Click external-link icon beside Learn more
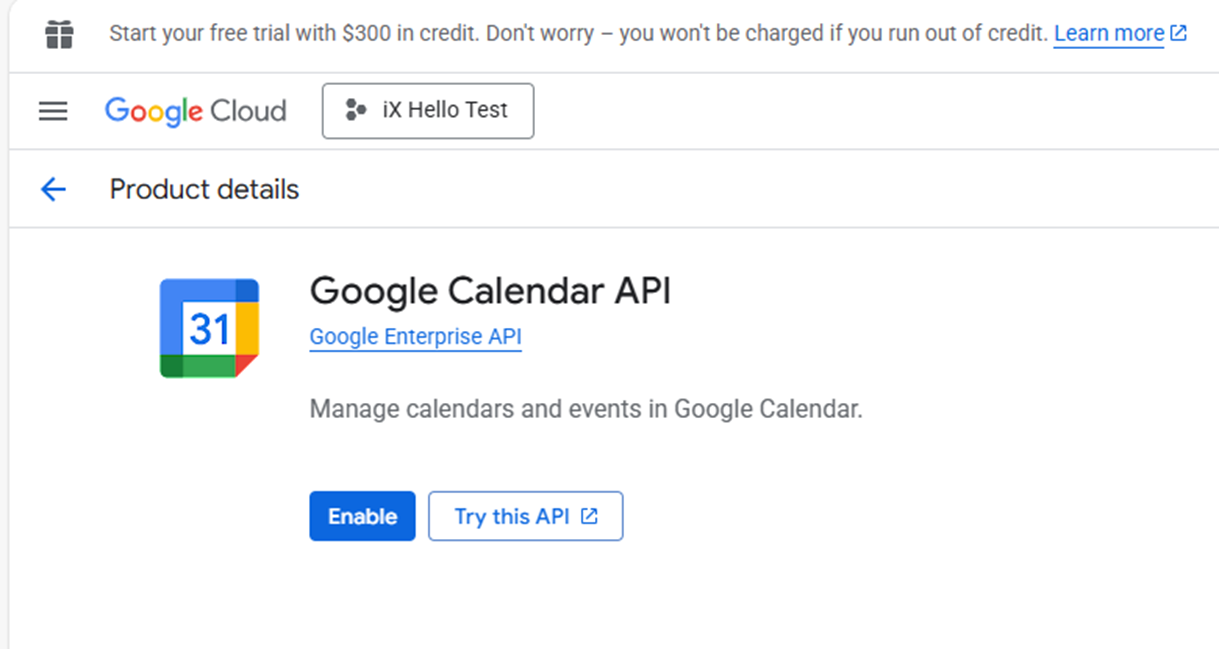 [x=1179, y=33]
